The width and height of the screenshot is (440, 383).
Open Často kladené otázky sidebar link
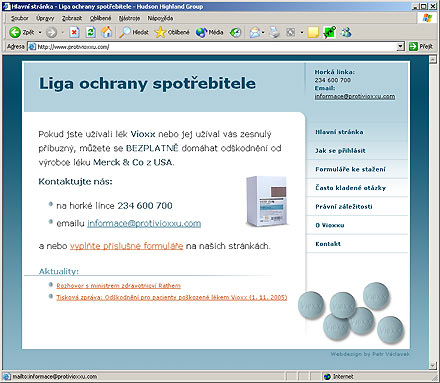point(350,188)
